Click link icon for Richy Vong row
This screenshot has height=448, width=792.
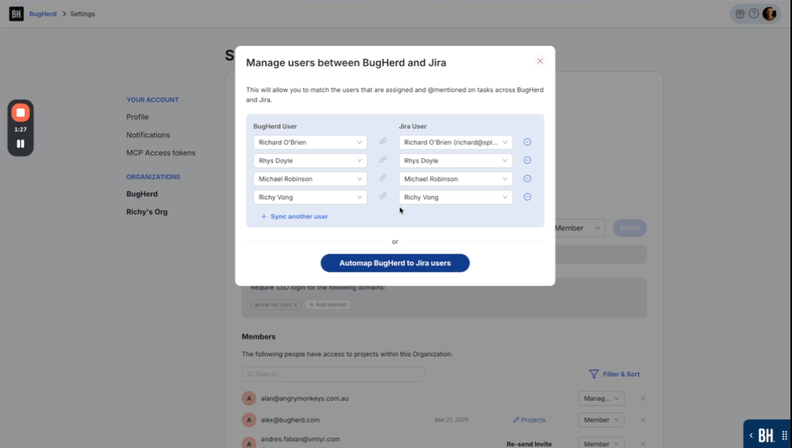(x=383, y=196)
